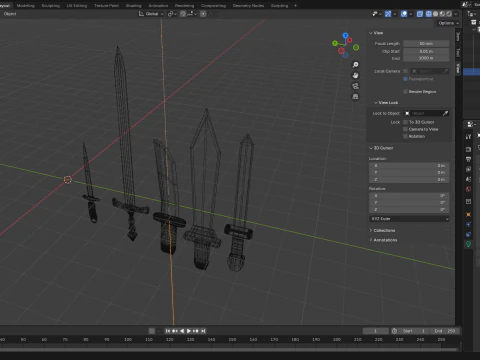
Task: Toggle show gizmo button in header
Action: click(388, 14)
